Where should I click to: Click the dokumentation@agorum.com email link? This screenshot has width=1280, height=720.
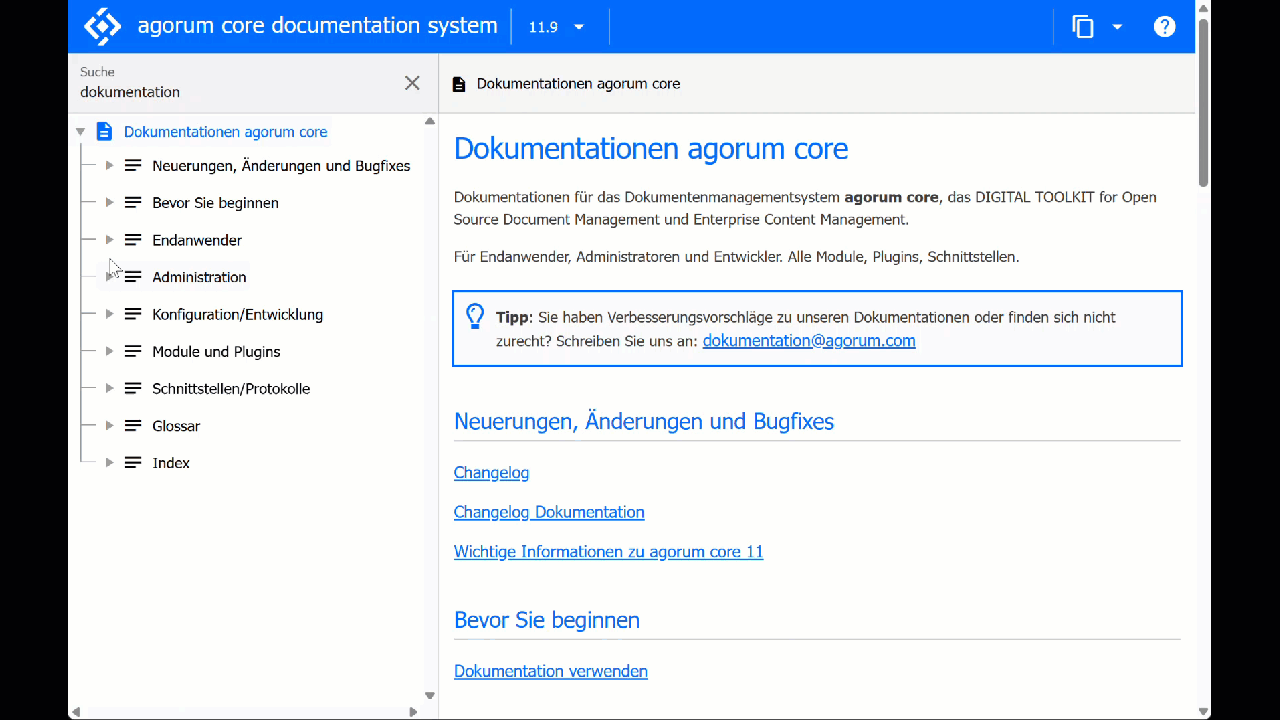[x=809, y=341]
